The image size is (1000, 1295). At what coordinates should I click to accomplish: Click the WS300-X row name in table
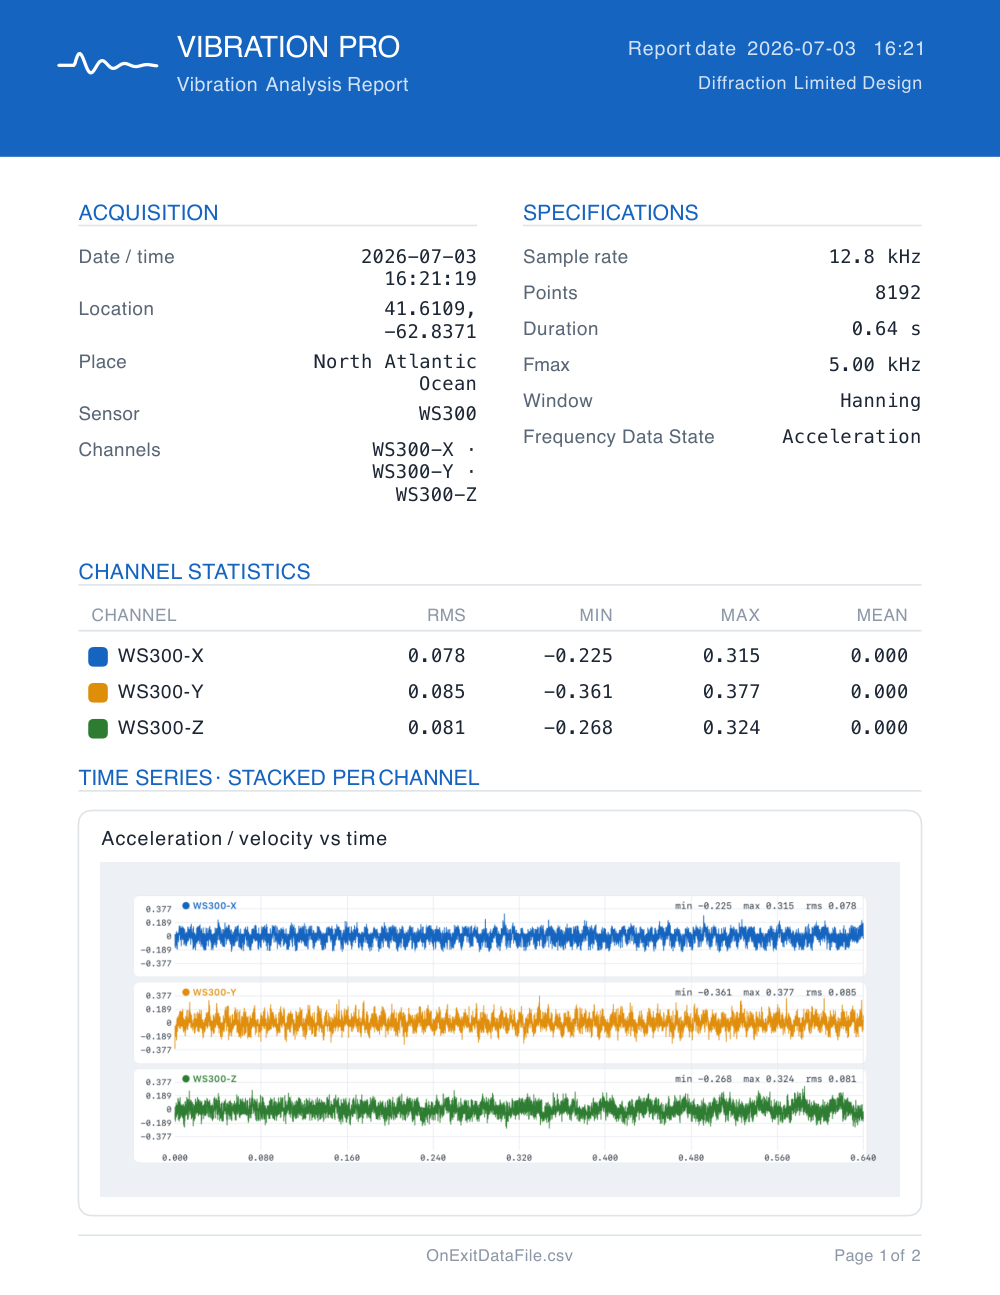tap(161, 656)
